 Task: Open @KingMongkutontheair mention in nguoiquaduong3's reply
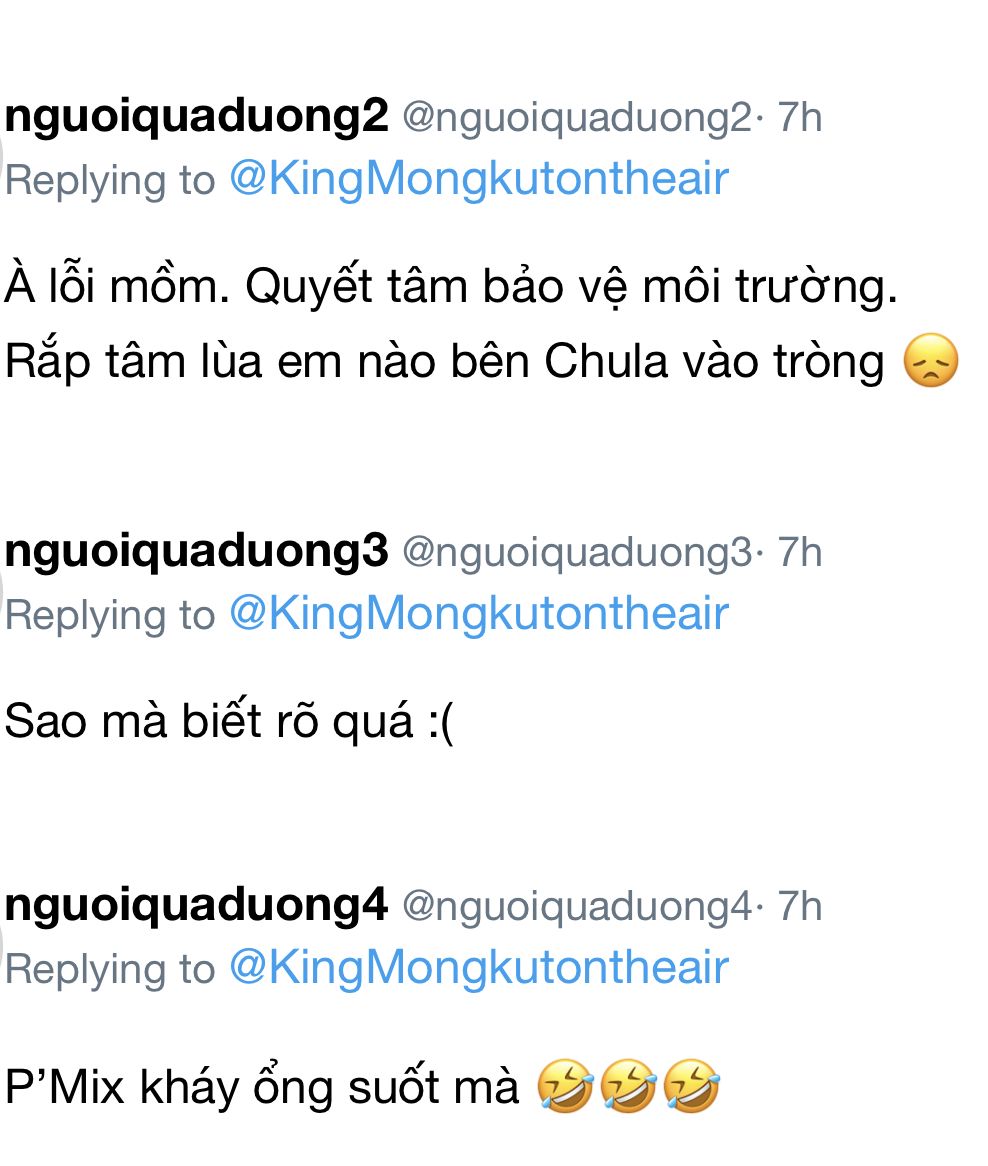(479, 613)
